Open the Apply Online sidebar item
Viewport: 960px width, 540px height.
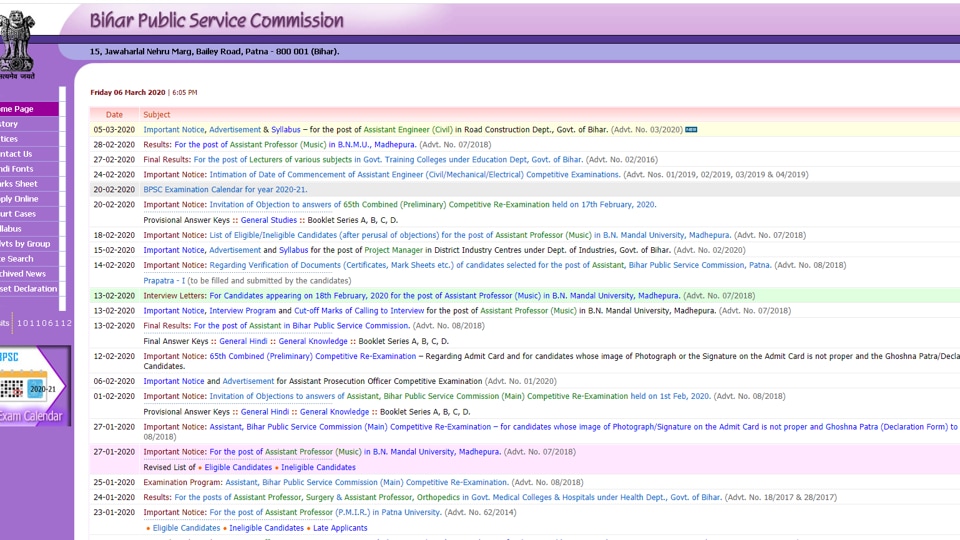click(x=29, y=199)
